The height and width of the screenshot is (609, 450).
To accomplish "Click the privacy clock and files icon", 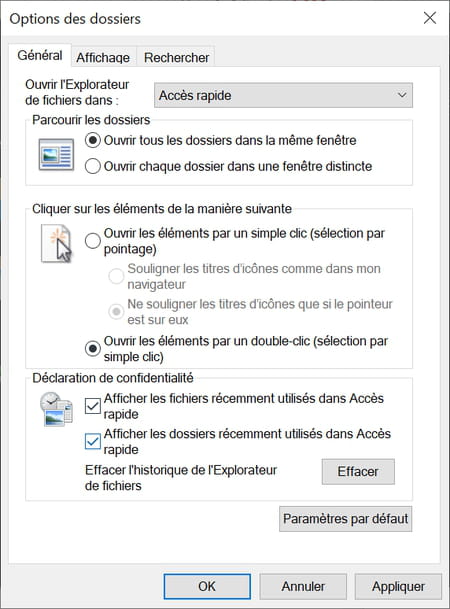I will click(56, 409).
